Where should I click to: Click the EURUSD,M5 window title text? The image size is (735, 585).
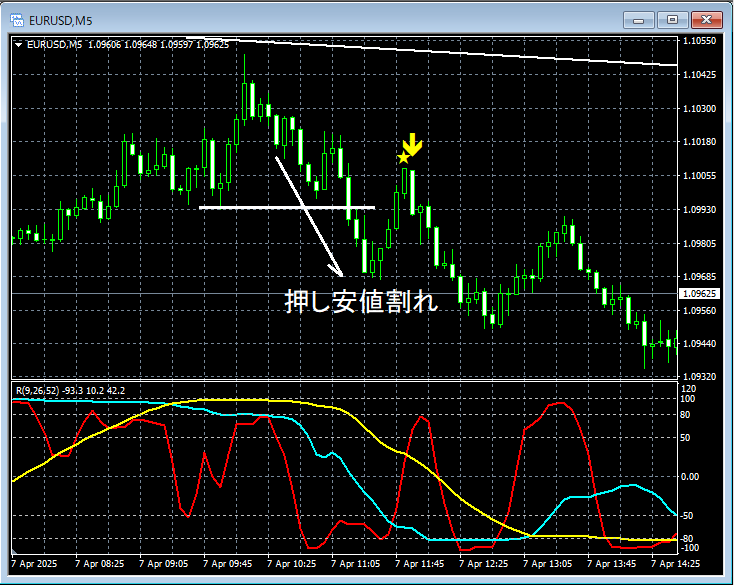pos(60,21)
